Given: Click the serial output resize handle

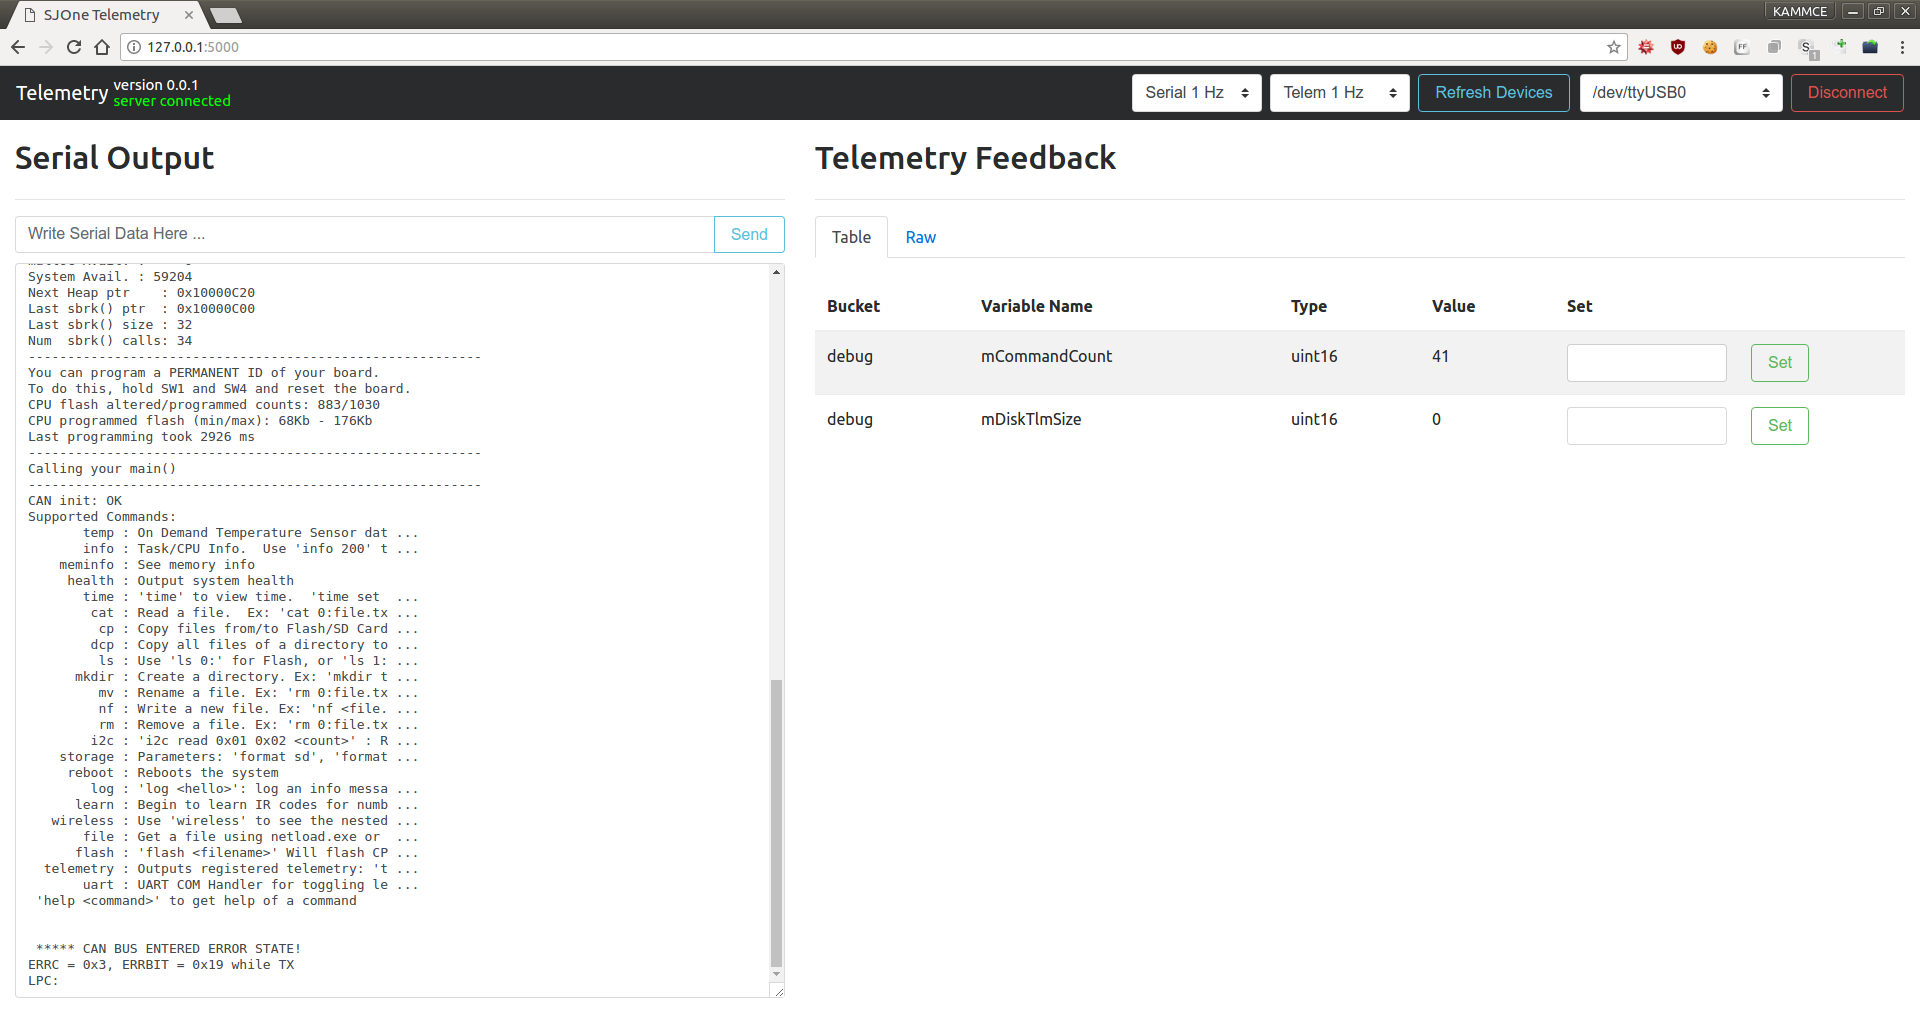Looking at the screenshot, I should coord(778,990).
